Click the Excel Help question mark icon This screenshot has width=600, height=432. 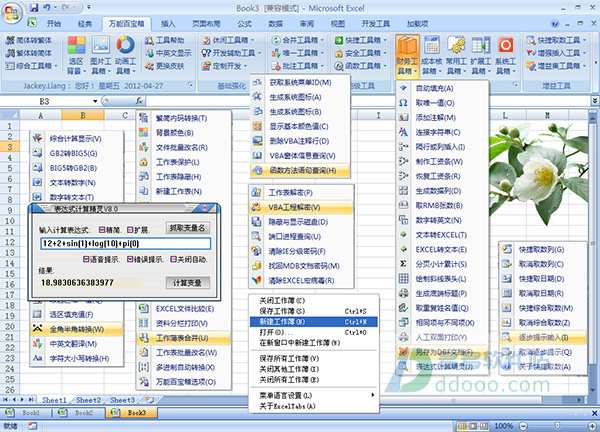[555, 24]
